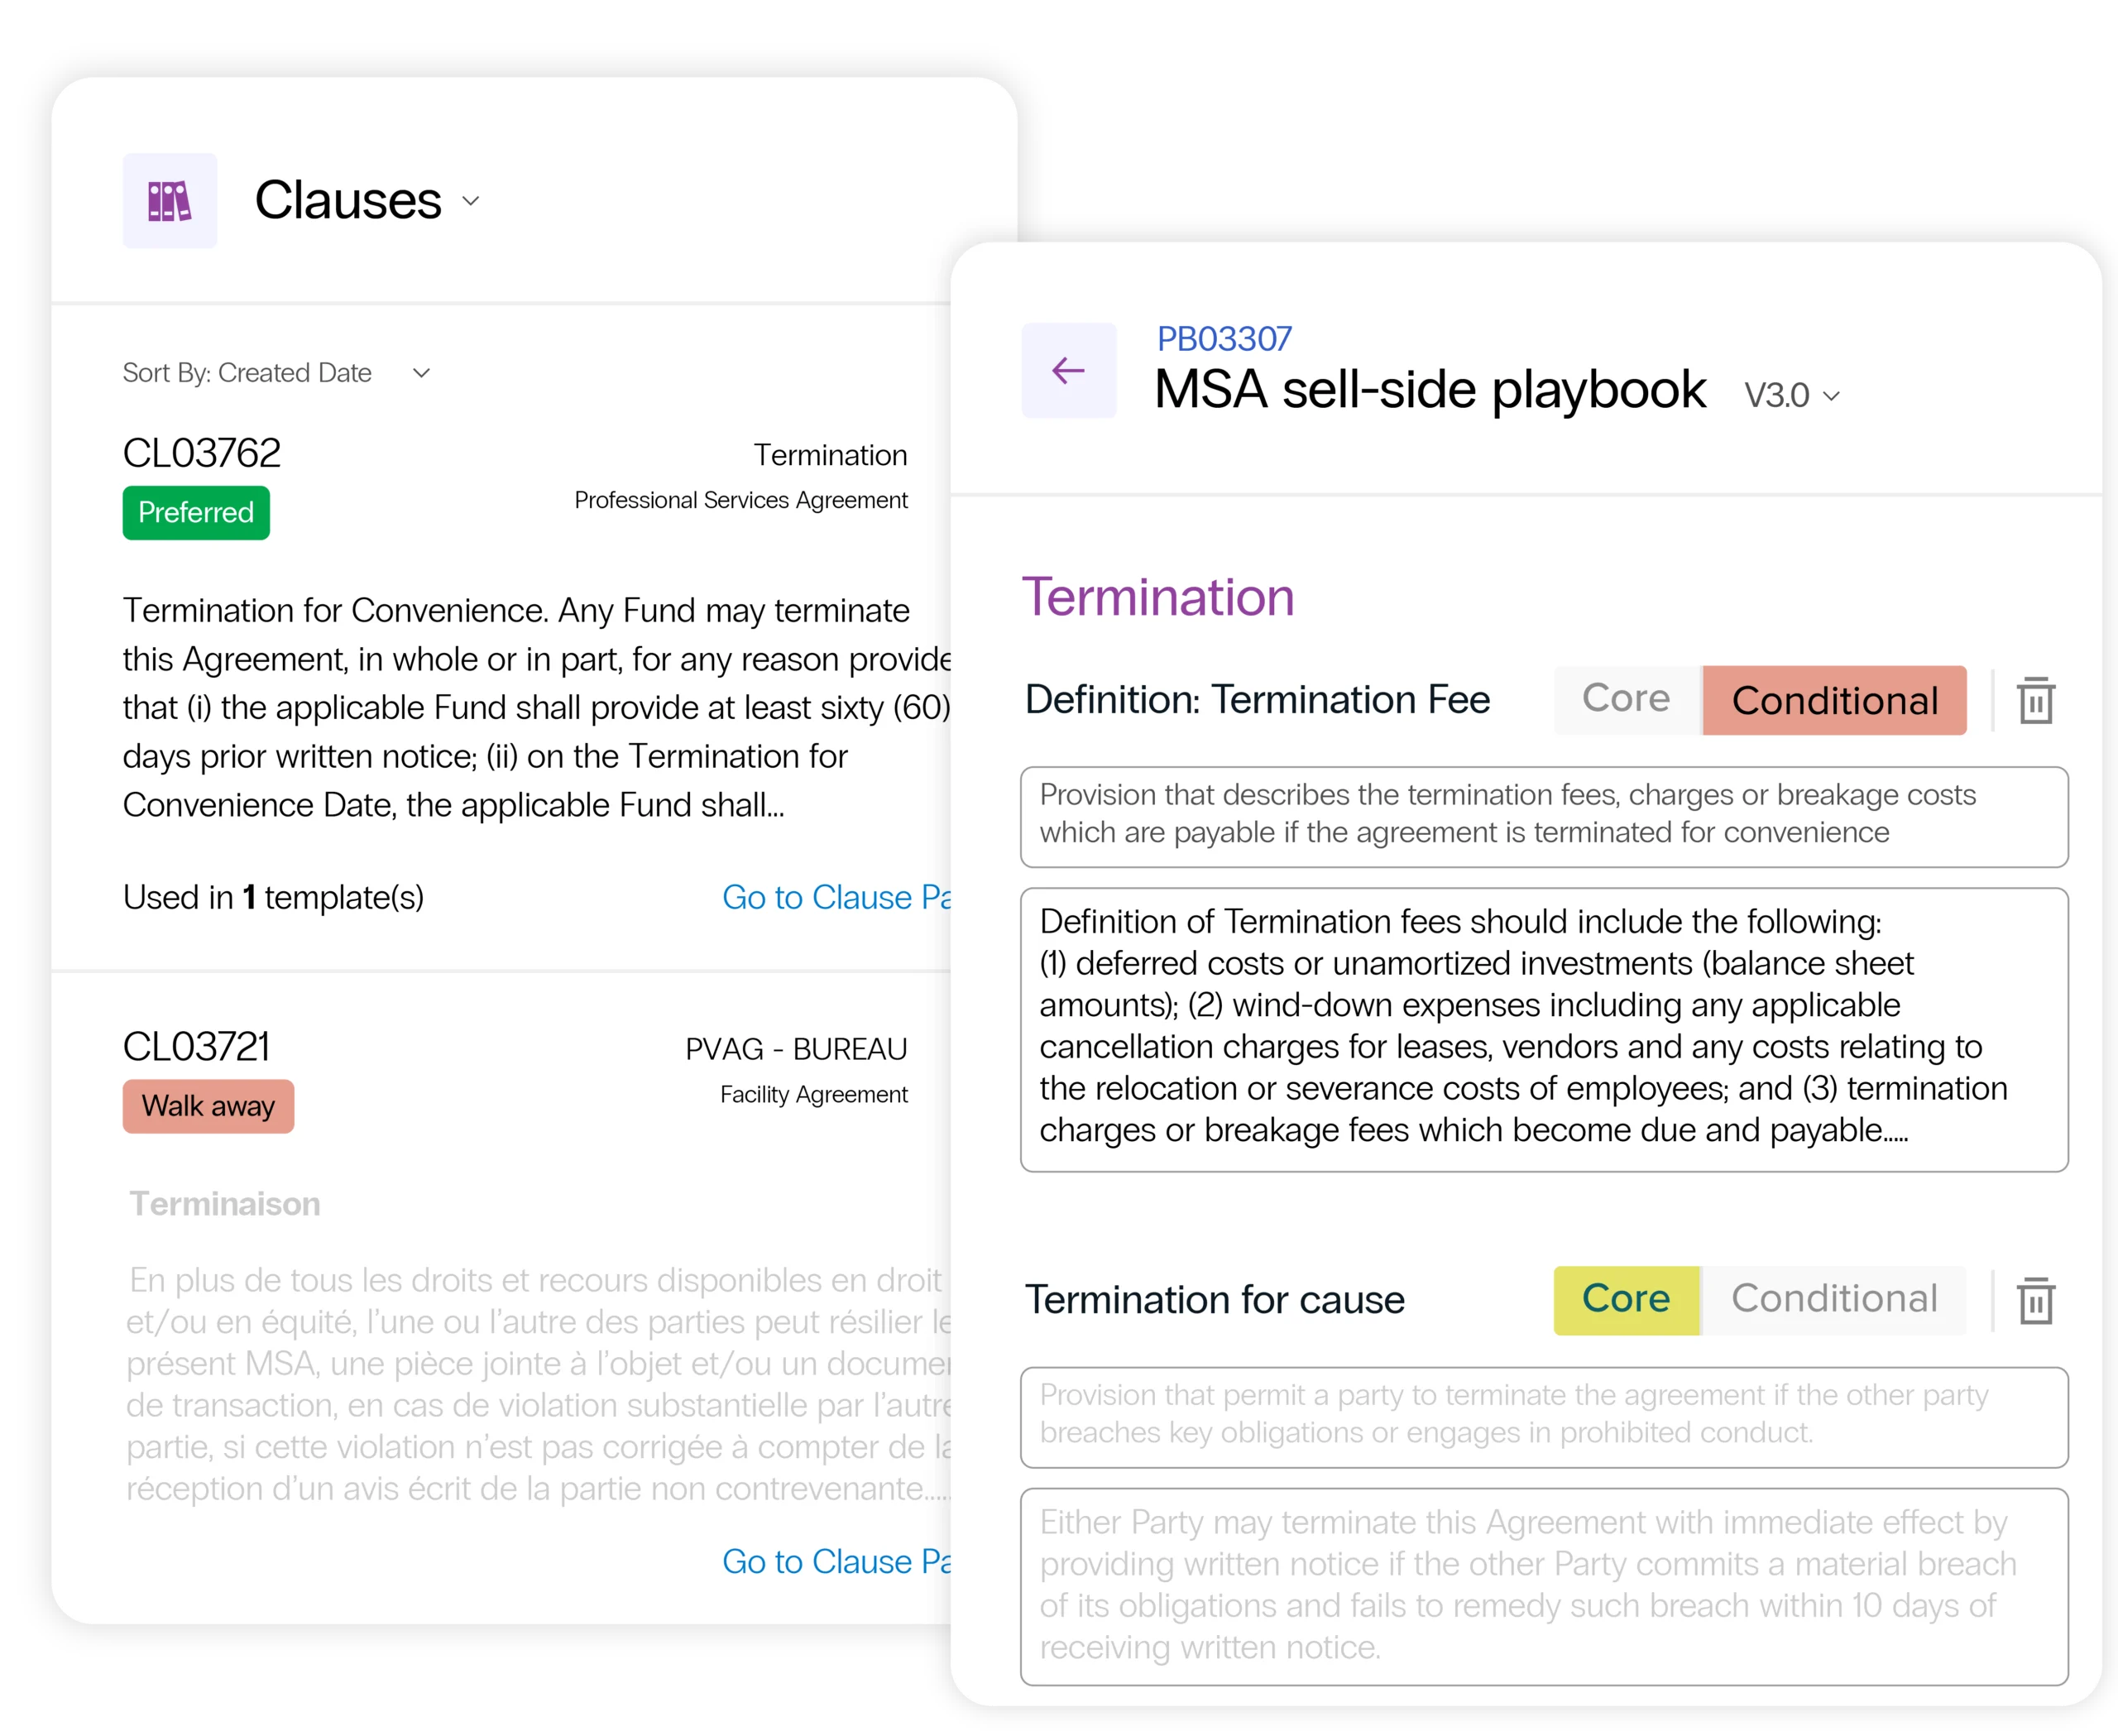Set Definition: Termination Fee to Core
The width and height of the screenshot is (2118, 1736).
pyautogui.click(x=1626, y=699)
